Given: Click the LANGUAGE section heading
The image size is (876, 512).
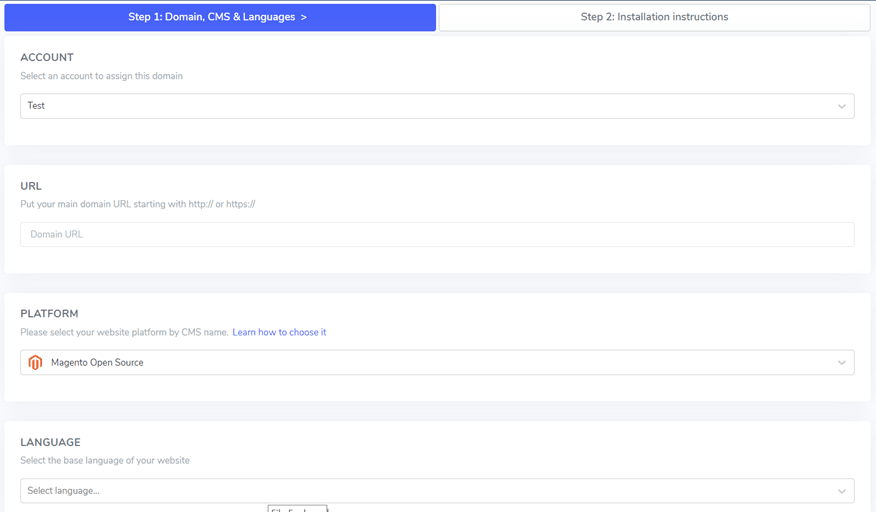Looking at the screenshot, I should coord(50,442).
